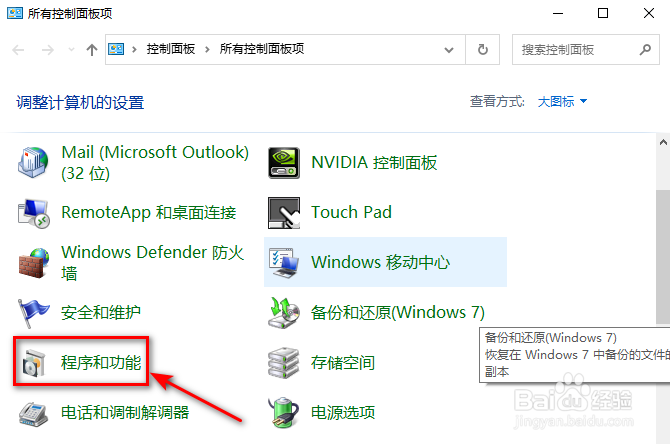Click the 存储空间 stacked drives icon
The image size is (670, 444).
pyautogui.click(x=284, y=363)
